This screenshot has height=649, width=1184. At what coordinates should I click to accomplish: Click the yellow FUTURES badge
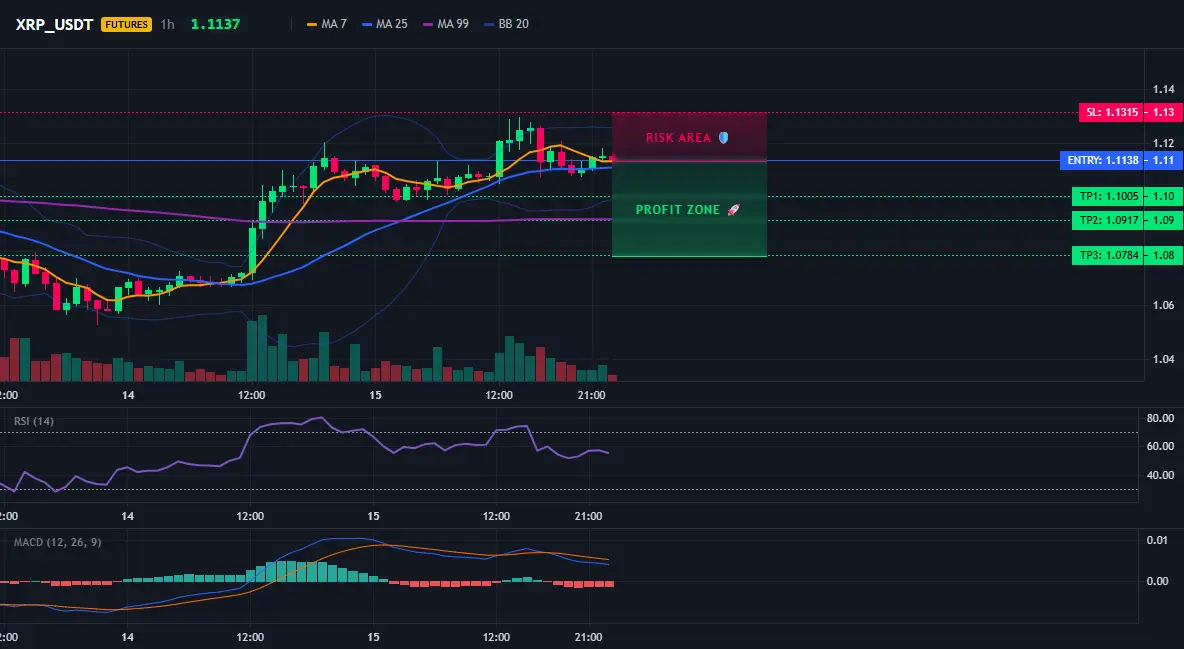click(x=126, y=24)
